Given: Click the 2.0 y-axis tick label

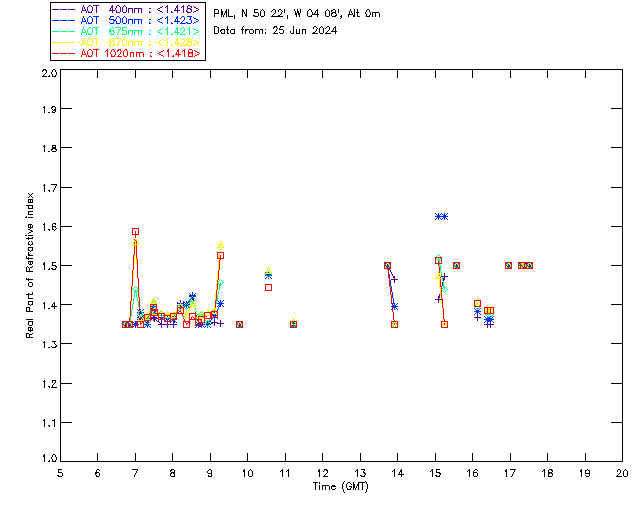Looking at the screenshot, I should (49, 73).
